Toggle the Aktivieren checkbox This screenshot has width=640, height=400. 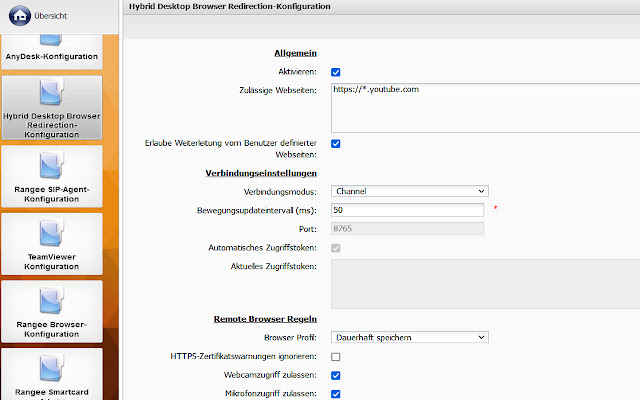336,72
